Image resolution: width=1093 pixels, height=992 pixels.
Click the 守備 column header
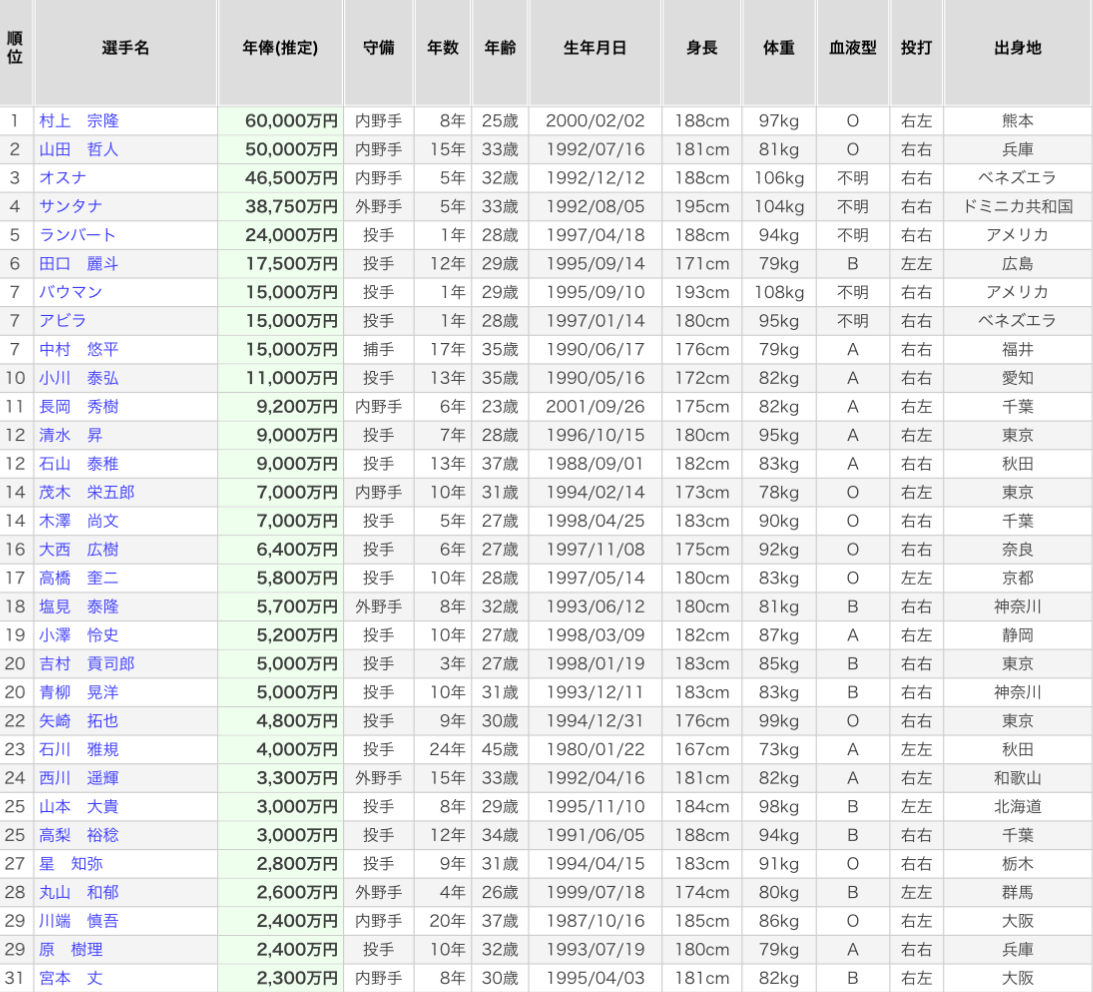378,48
